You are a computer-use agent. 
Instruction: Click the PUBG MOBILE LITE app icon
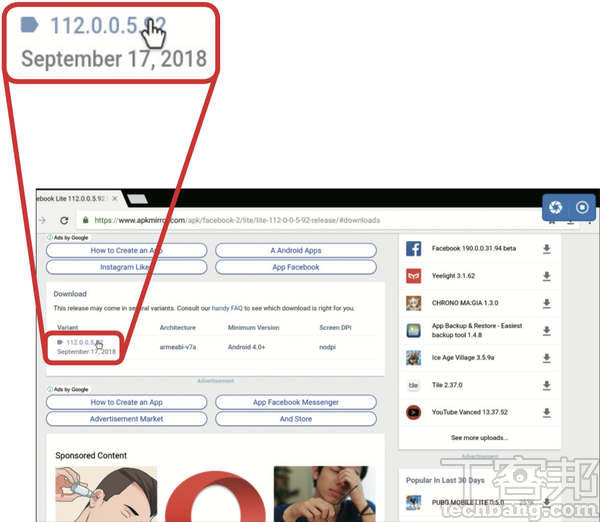point(414,502)
